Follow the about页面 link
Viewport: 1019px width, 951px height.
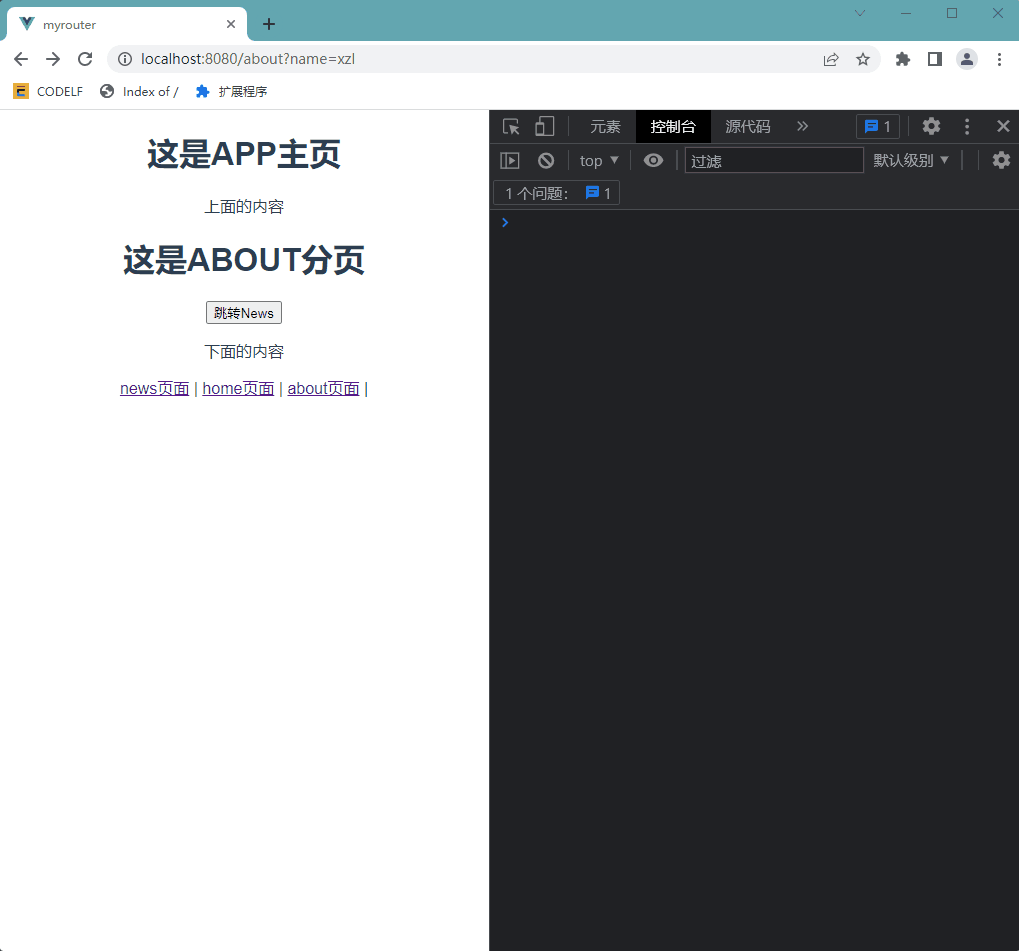click(324, 389)
